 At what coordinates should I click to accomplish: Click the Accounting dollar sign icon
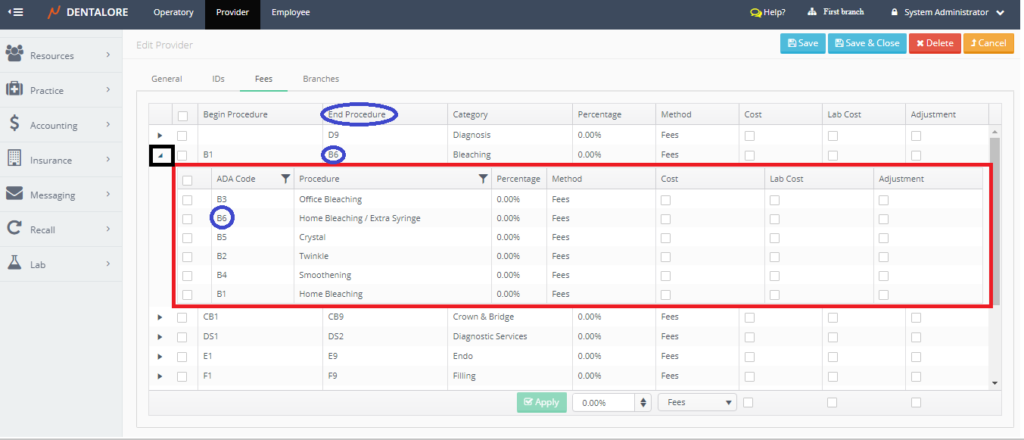click(14, 124)
